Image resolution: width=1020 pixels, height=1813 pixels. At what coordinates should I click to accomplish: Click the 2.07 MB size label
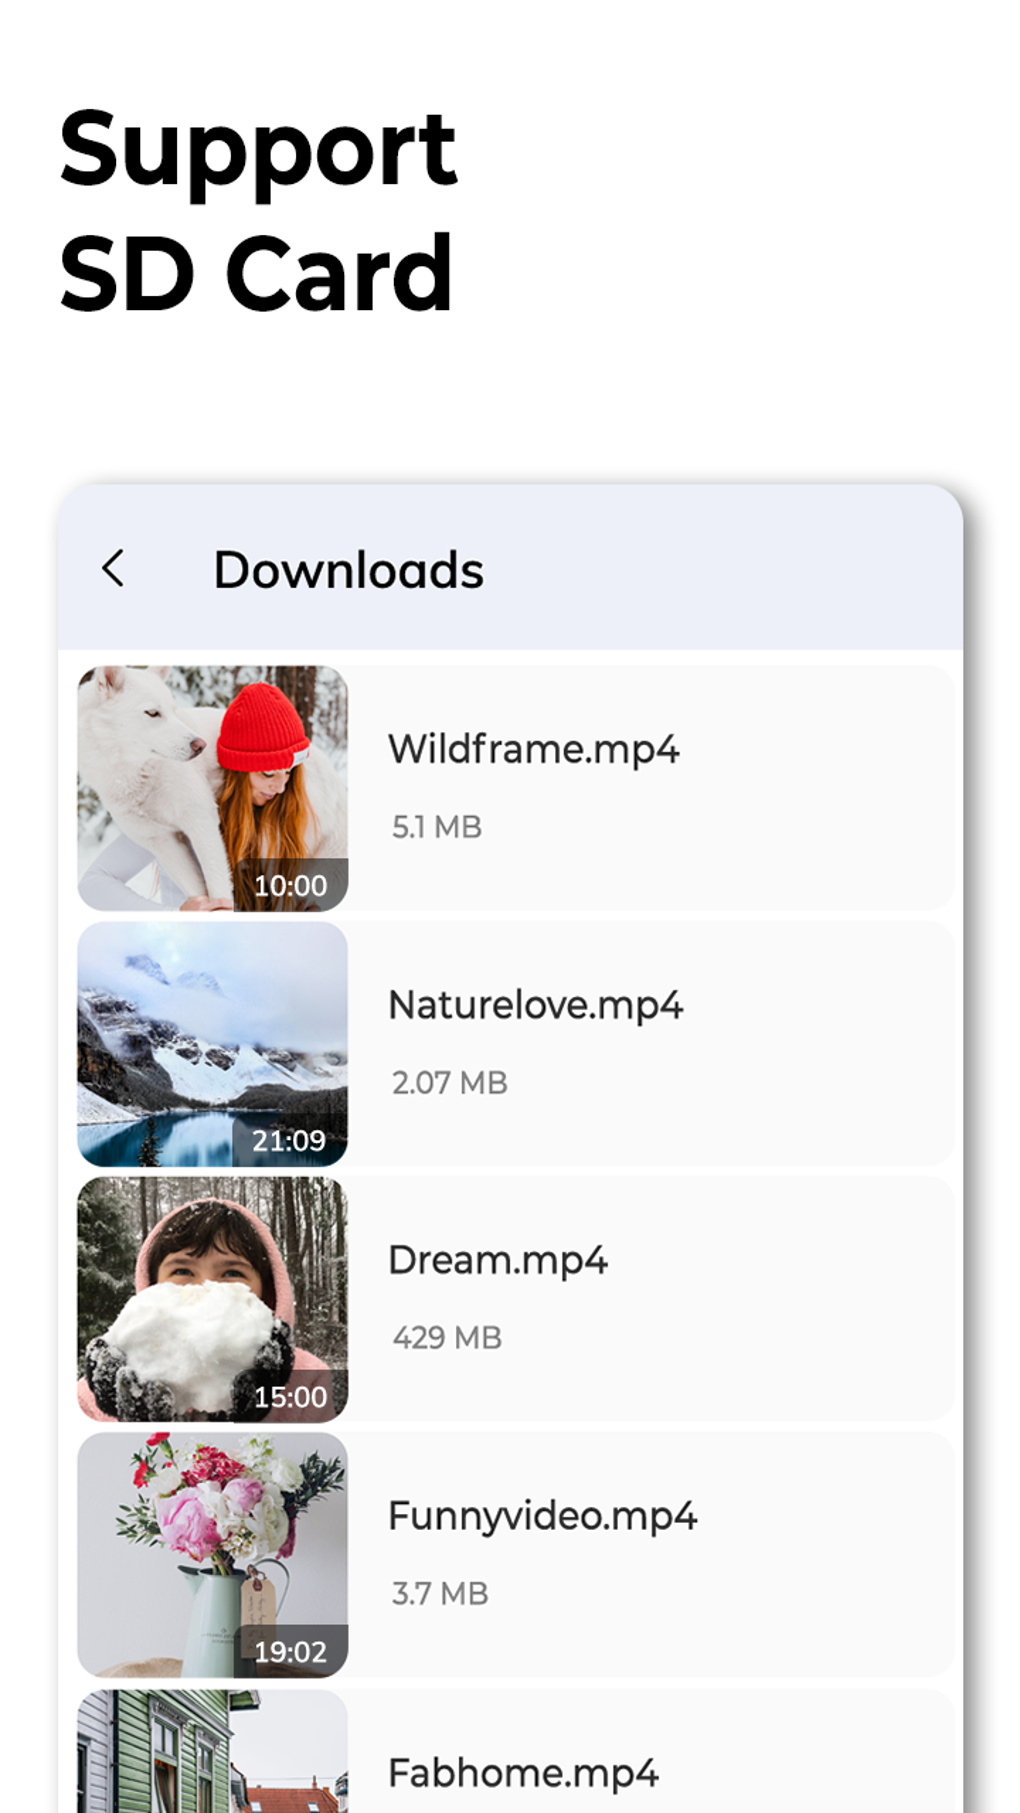[450, 1083]
